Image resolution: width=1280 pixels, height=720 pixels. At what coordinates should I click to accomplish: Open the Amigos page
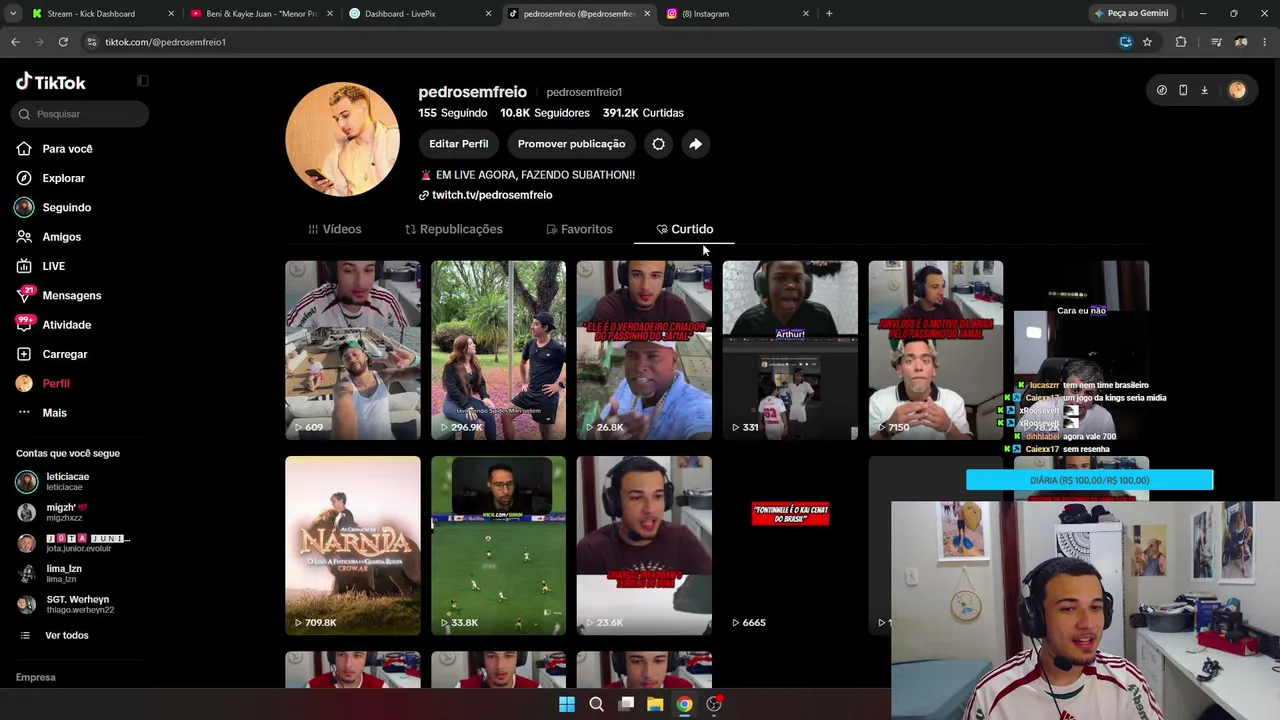tap(61, 237)
